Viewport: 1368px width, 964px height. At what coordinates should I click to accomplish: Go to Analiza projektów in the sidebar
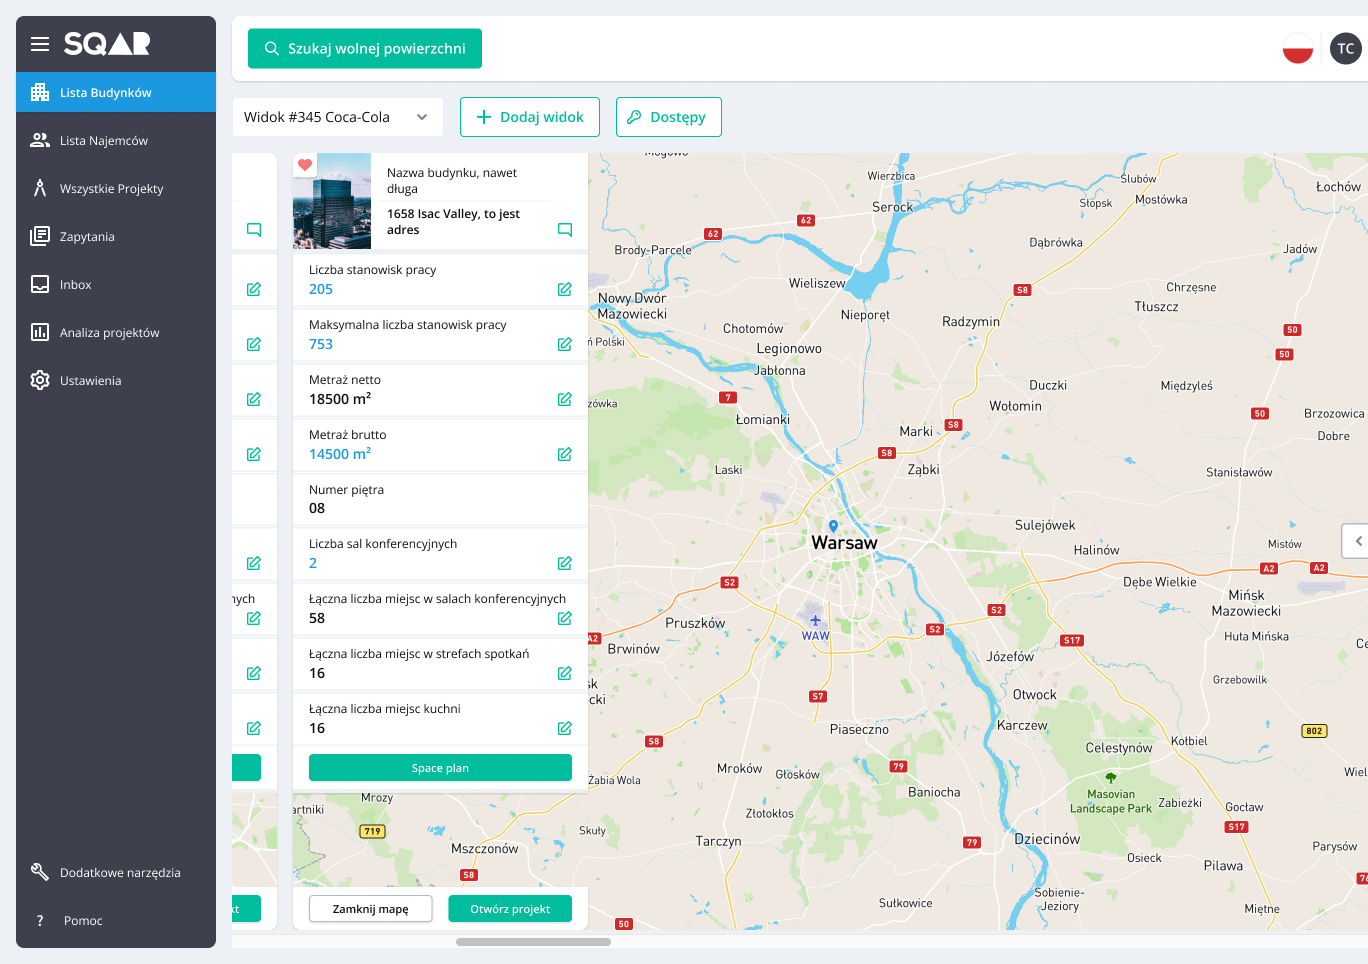click(x=109, y=333)
